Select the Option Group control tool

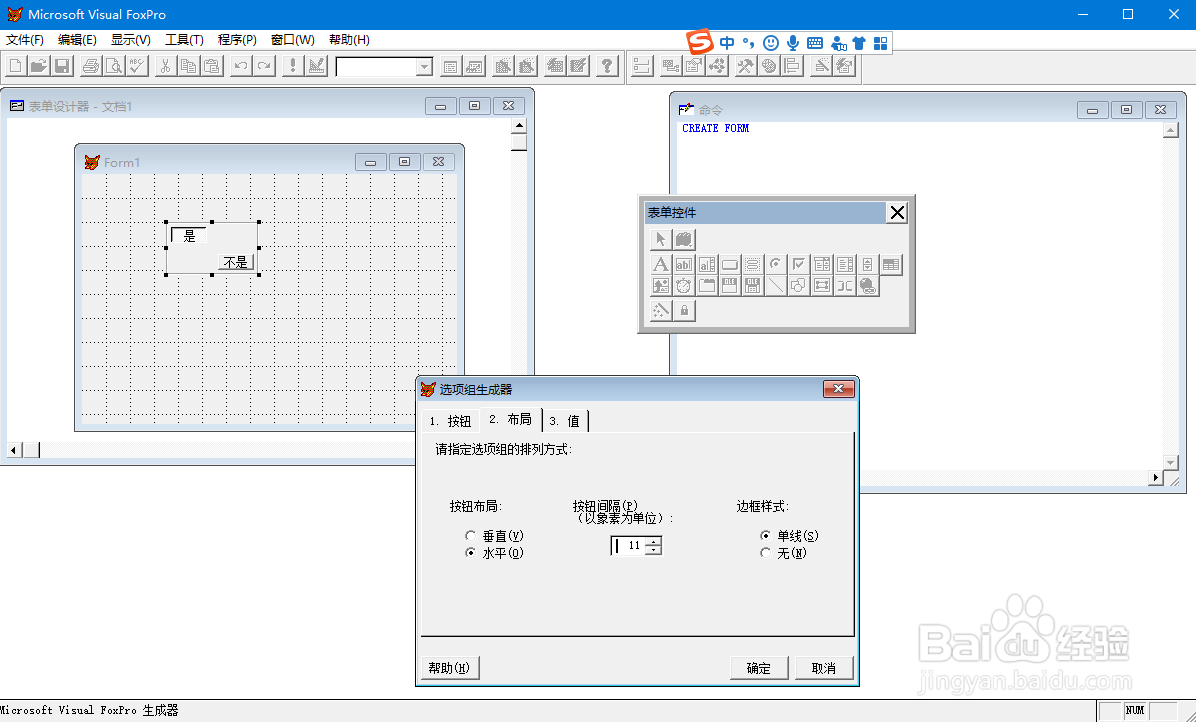[753, 265]
